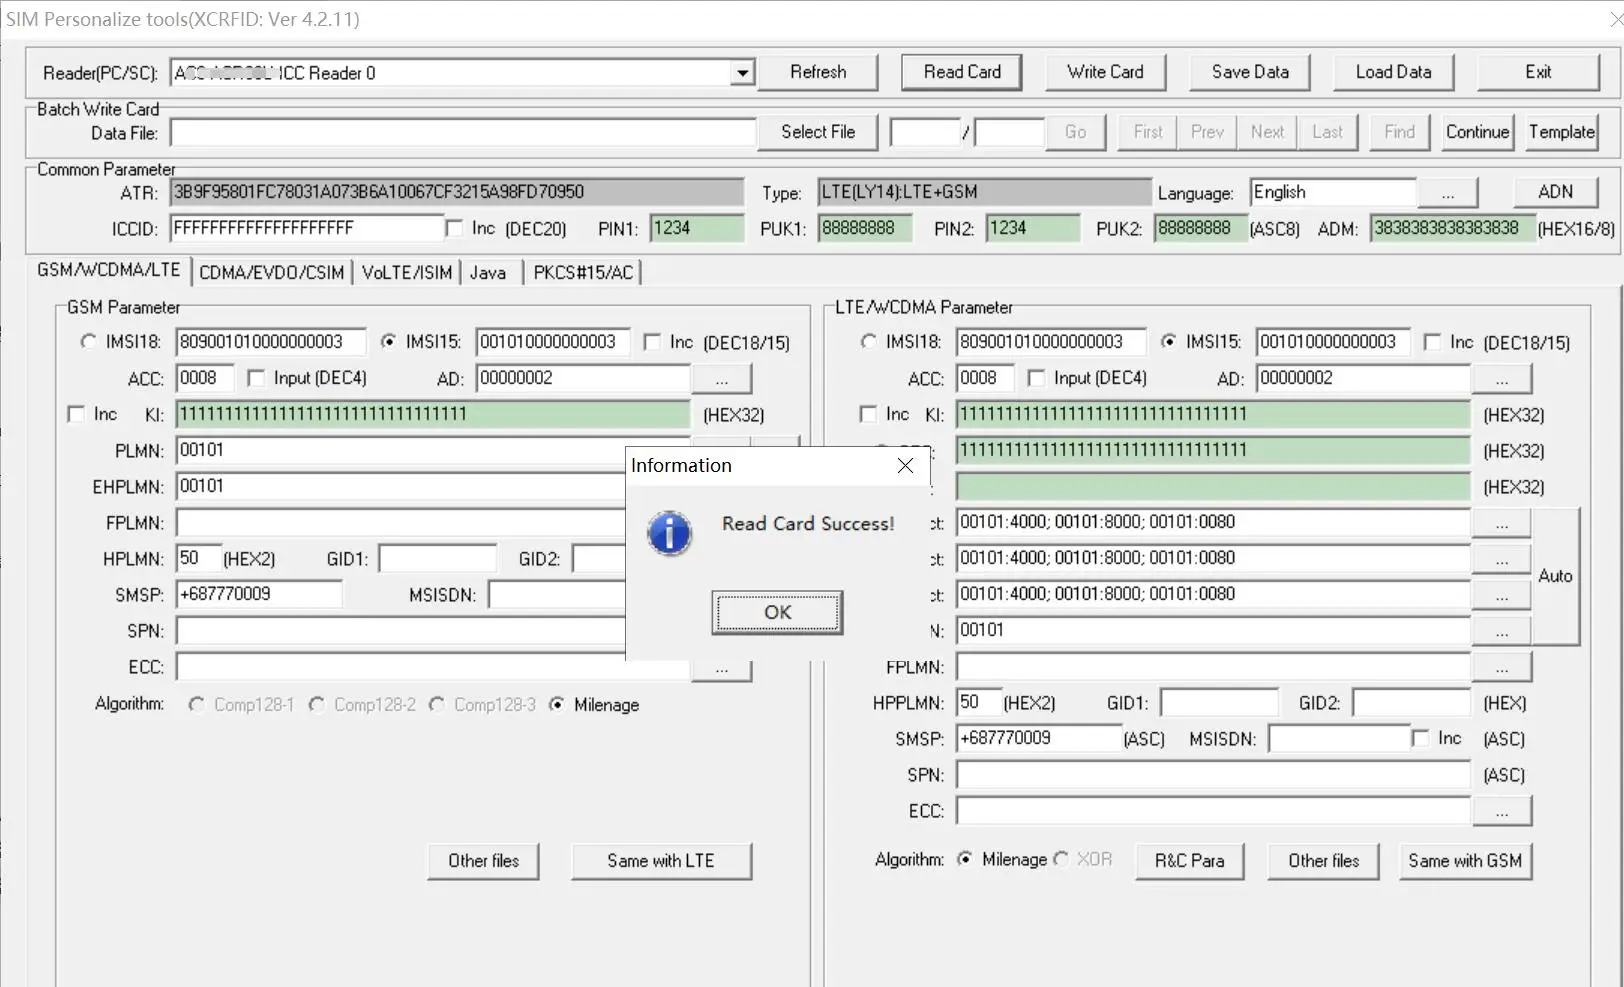The height and width of the screenshot is (987, 1624).
Task: Click the R&C Para button
Action: pos(1189,861)
